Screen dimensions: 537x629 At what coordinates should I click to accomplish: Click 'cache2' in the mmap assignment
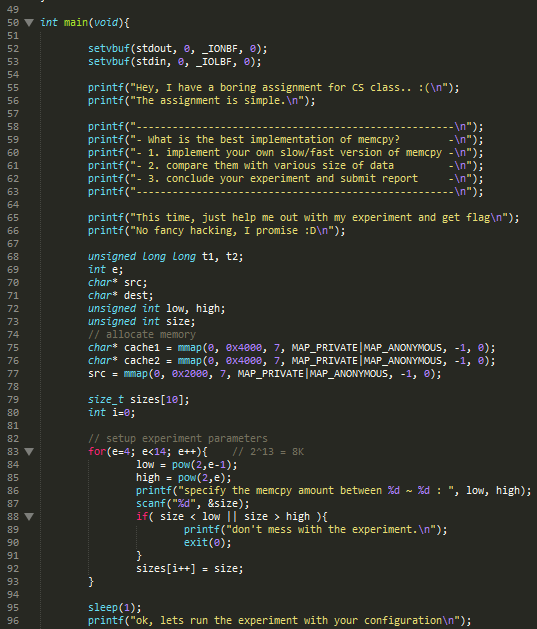pyautogui.click(x=142, y=361)
